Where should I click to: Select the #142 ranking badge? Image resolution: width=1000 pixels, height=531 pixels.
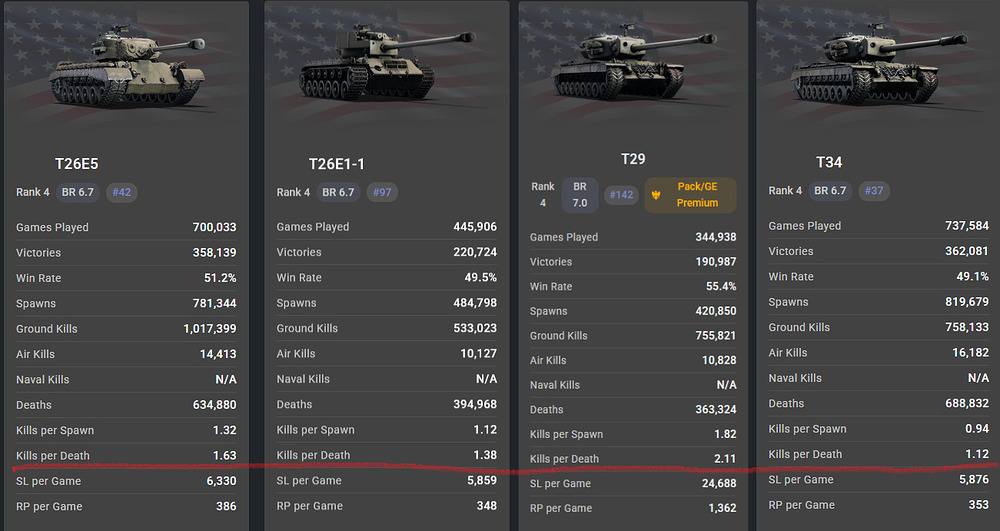click(621, 195)
